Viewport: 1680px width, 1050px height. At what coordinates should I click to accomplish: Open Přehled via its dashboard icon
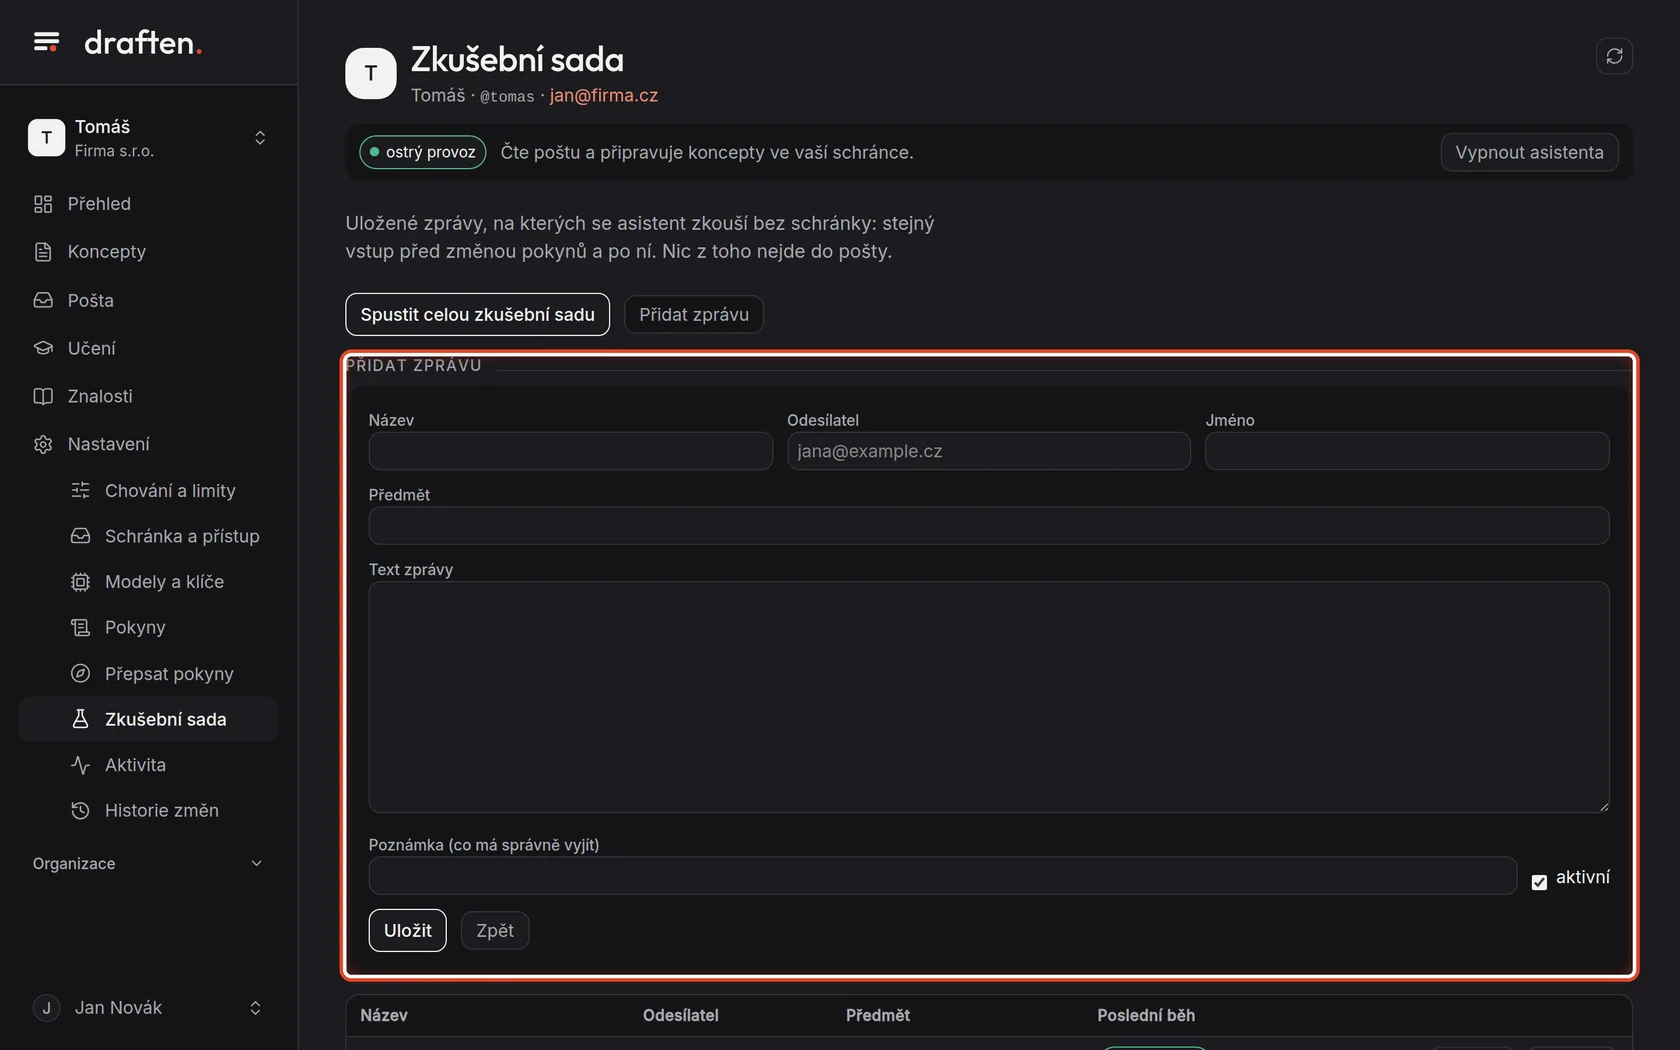pos(43,204)
